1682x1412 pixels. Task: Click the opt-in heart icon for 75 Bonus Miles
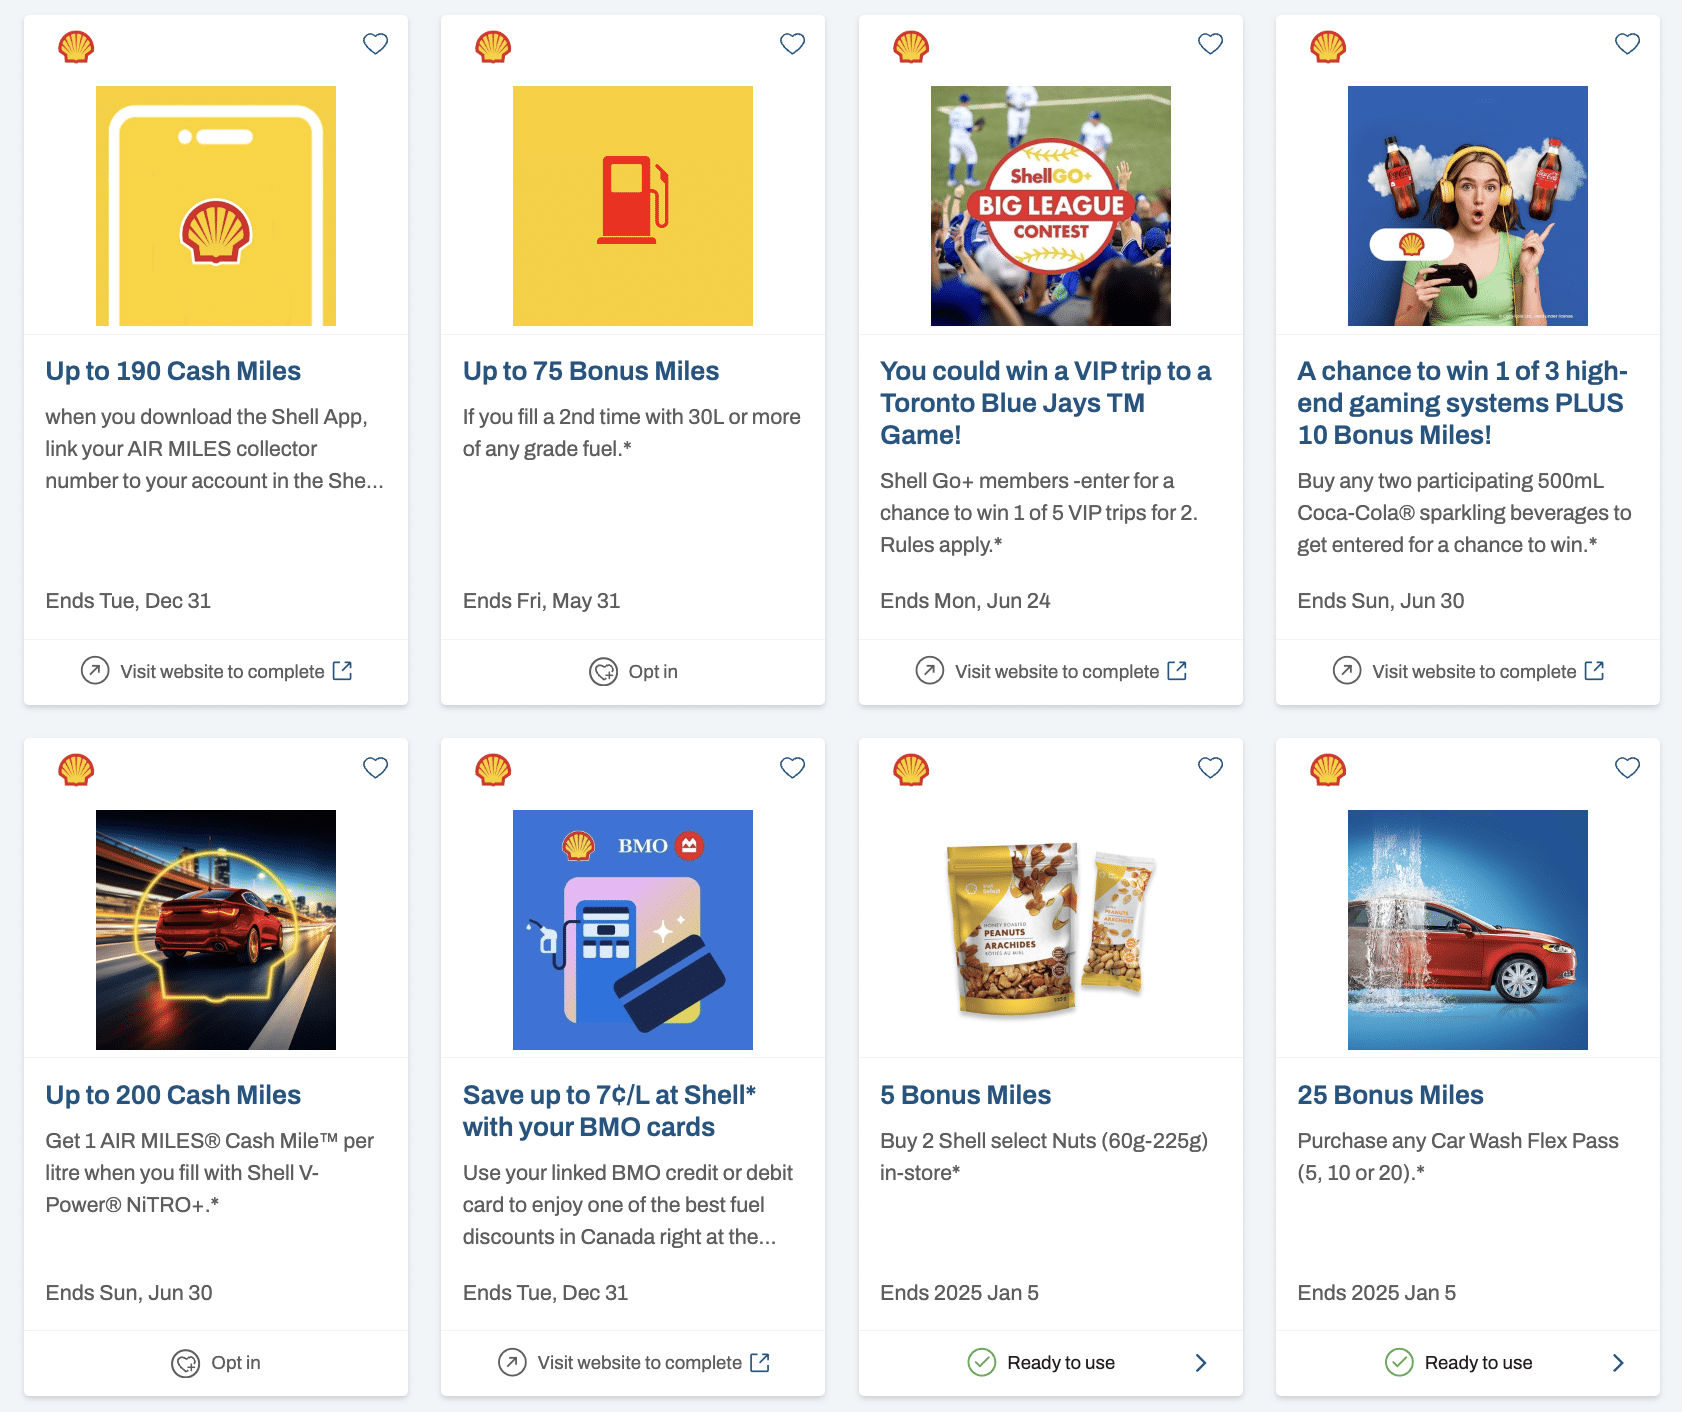pos(603,672)
